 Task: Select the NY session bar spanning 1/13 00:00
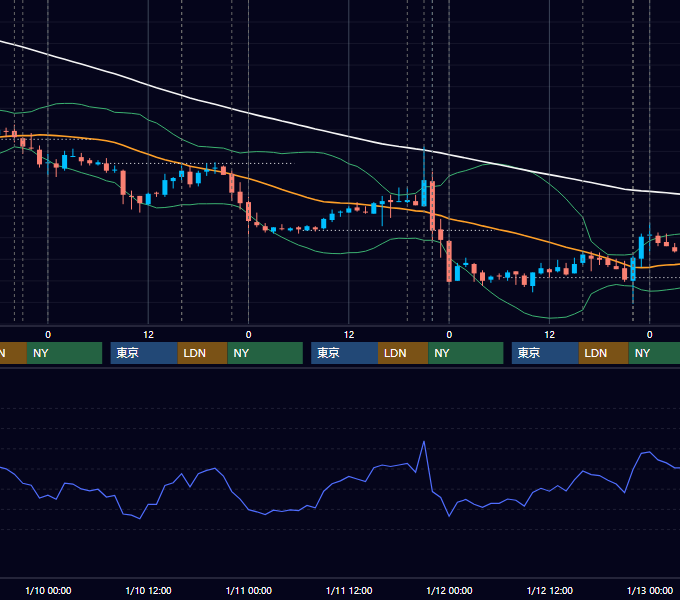(x=654, y=353)
